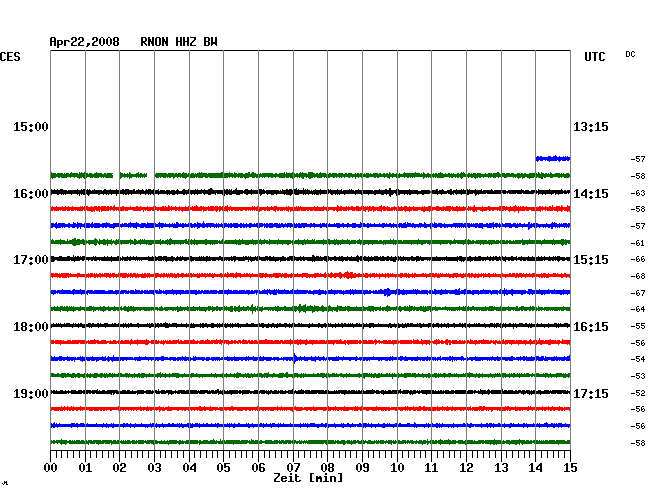Click the black trace on the 19:00 row
The height and width of the screenshot is (494, 650).
[310, 392]
